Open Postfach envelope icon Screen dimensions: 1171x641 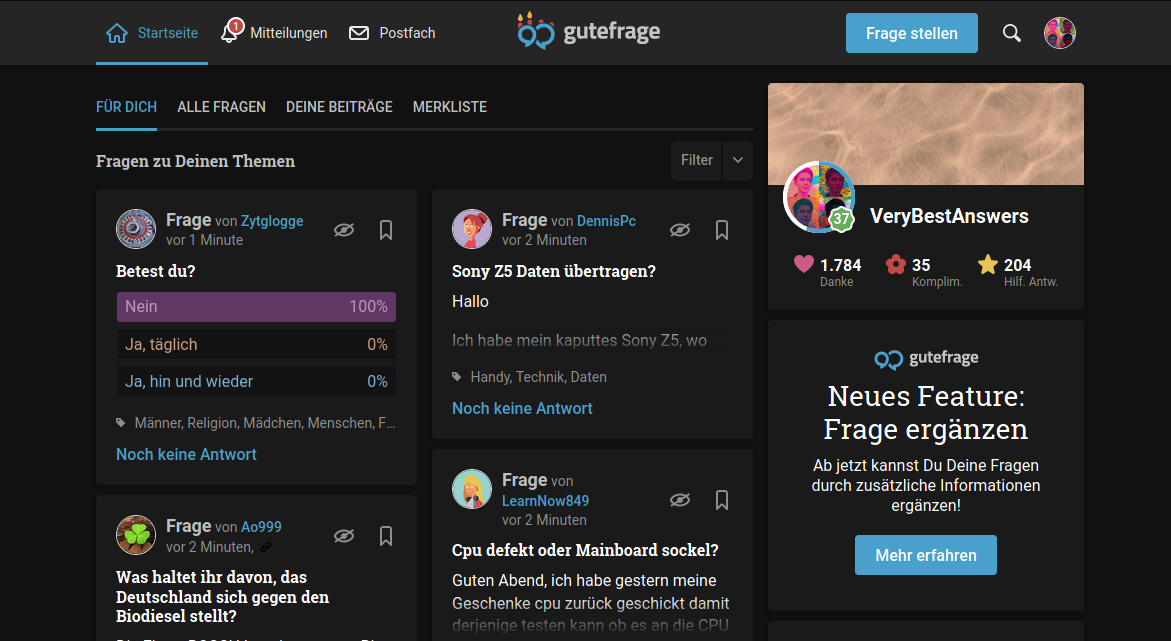click(359, 33)
